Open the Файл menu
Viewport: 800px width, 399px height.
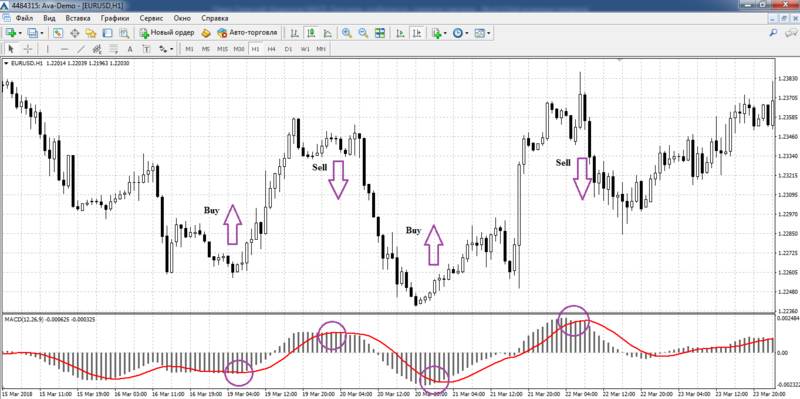click(24, 18)
